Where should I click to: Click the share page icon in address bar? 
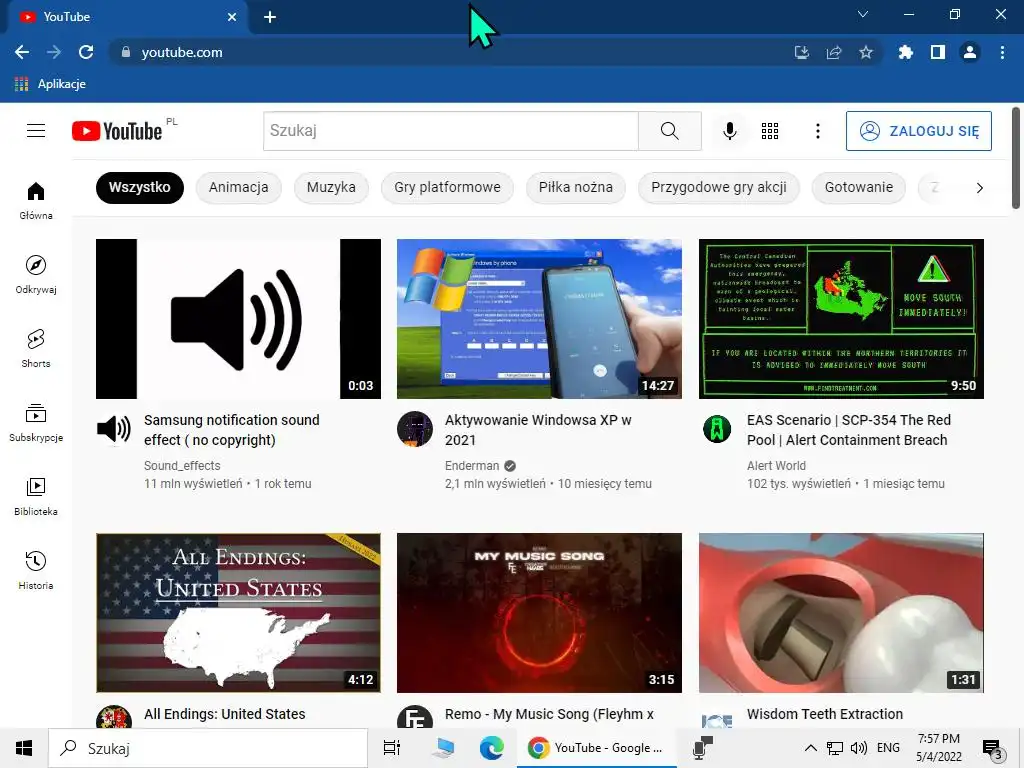834,52
